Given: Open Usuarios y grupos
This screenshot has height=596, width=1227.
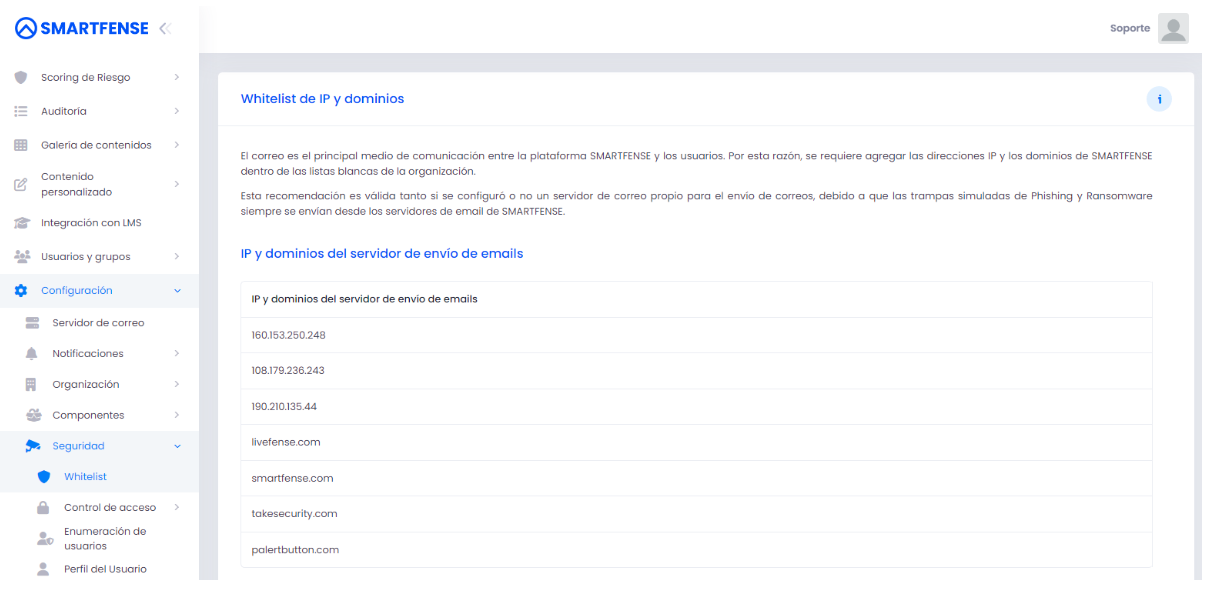Looking at the screenshot, I should tap(86, 257).
